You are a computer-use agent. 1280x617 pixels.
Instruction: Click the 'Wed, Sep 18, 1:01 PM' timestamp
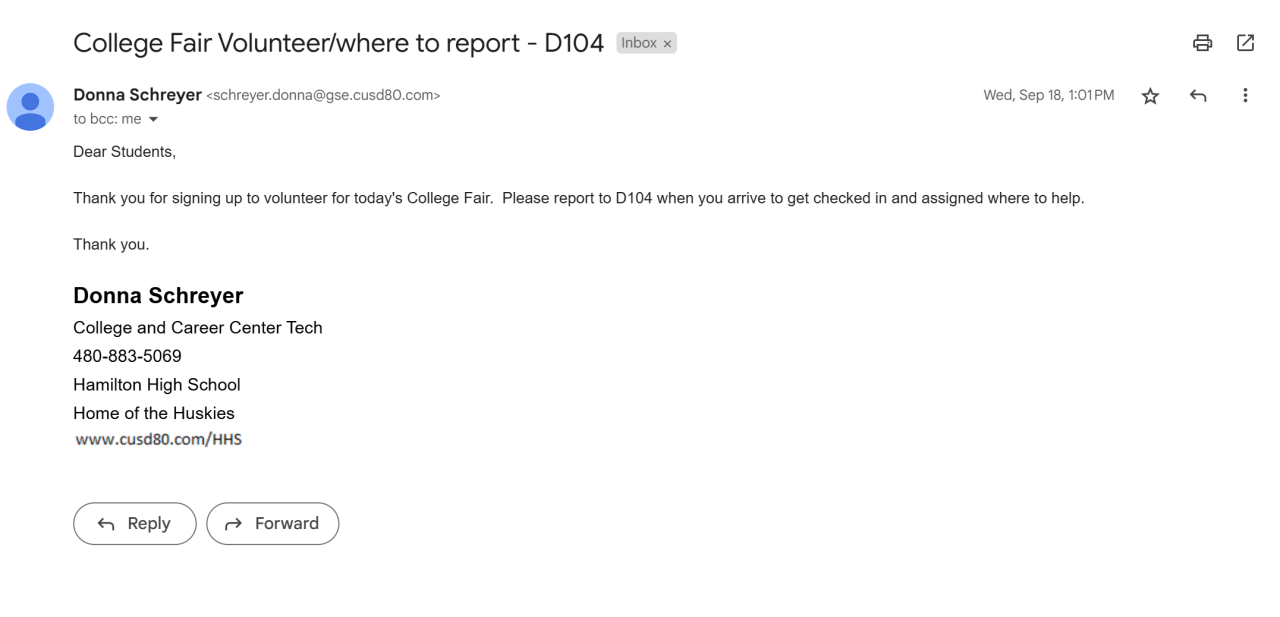pos(1048,96)
